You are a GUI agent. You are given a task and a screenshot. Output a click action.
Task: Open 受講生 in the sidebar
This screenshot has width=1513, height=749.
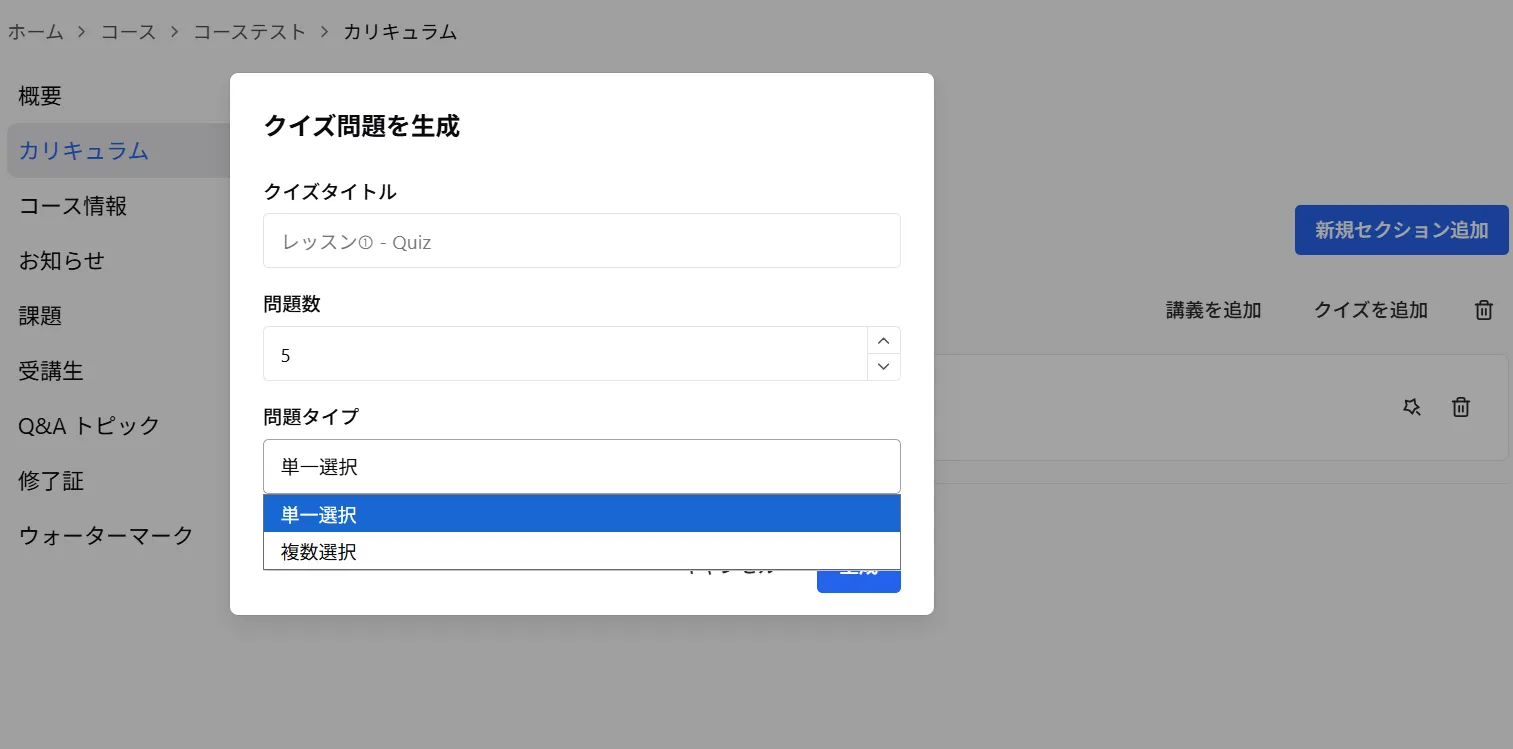pyautogui.click(x=51, y=371)
